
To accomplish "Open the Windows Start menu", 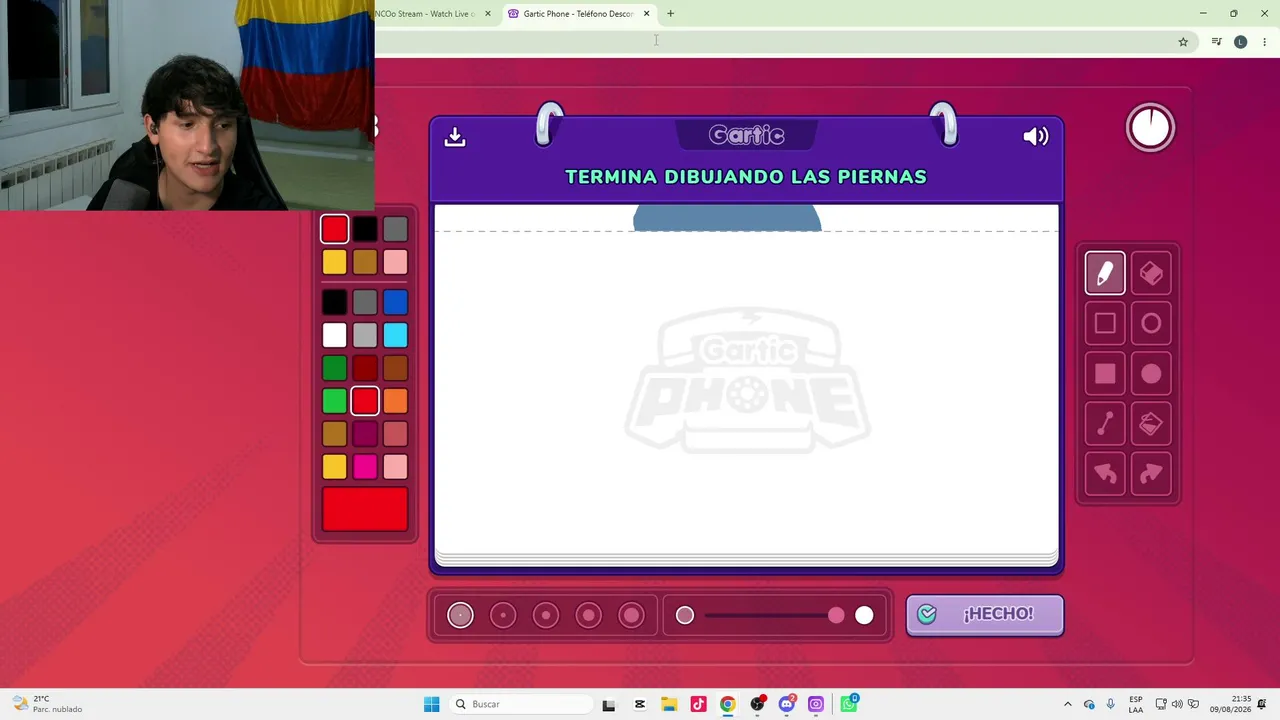I will pyautogui.click(x=431, y=704).
